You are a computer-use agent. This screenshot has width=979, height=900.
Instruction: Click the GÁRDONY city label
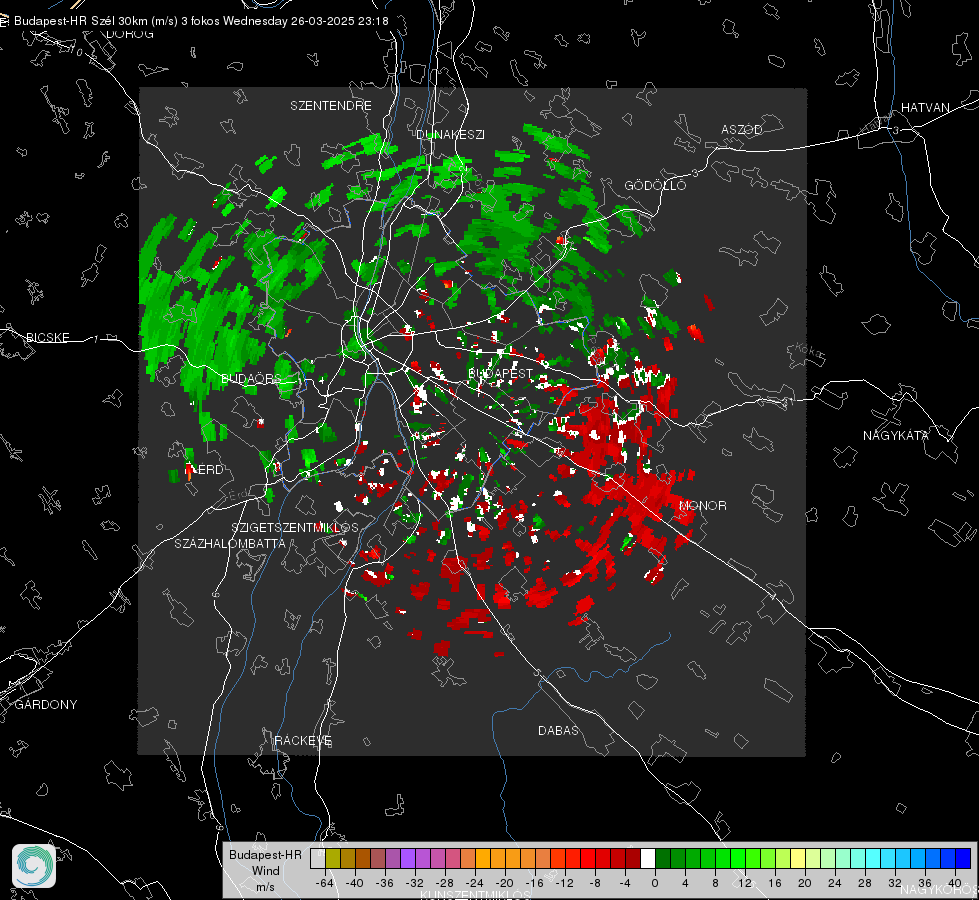tap(46, 705)
